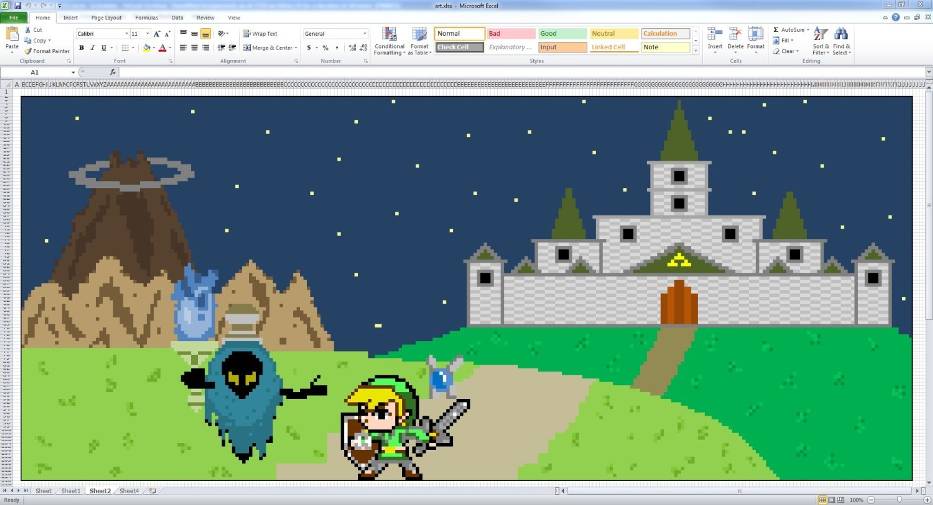Screen dimensions: 933x505
Task: Align text to the left
Action: 183,48
